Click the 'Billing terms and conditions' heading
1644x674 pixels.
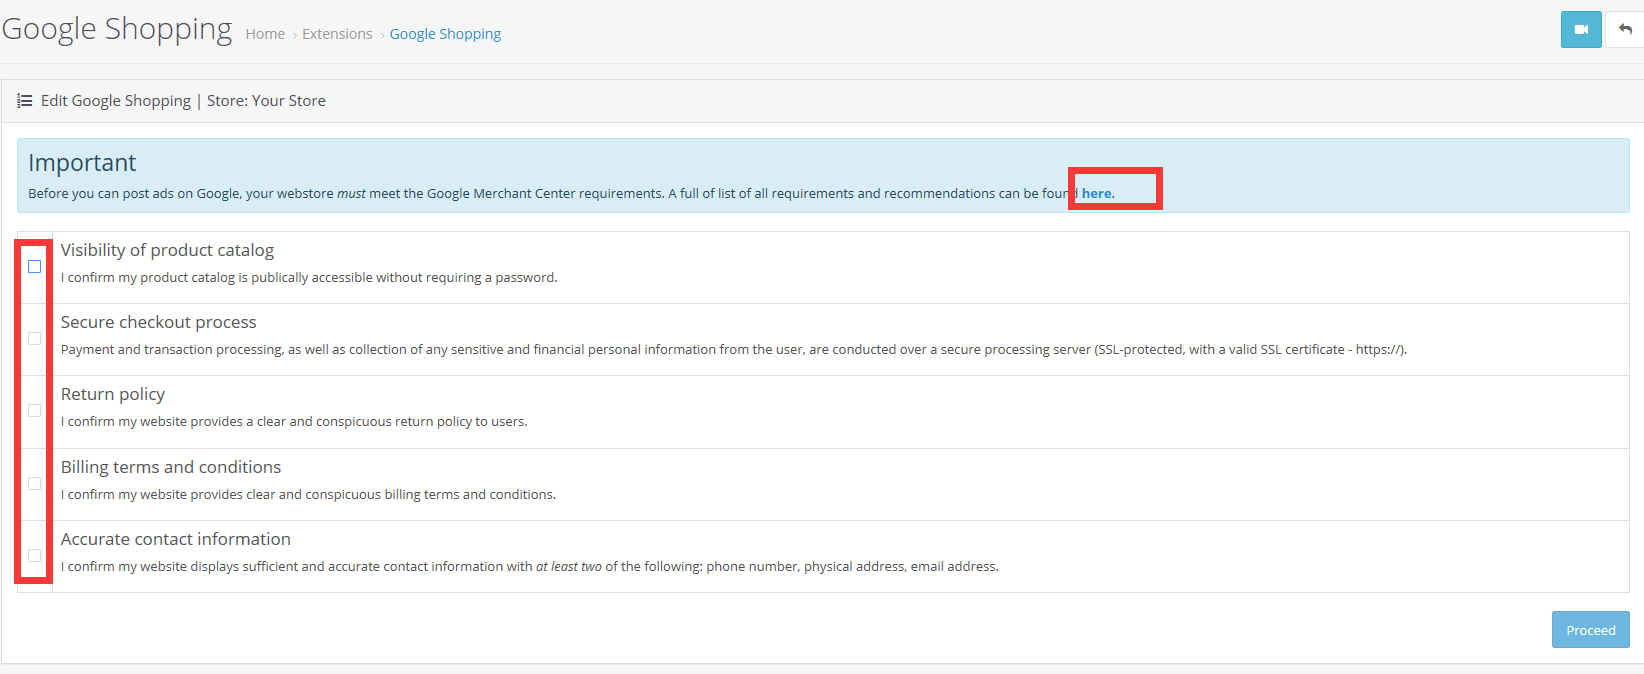[x=171, y=467]
